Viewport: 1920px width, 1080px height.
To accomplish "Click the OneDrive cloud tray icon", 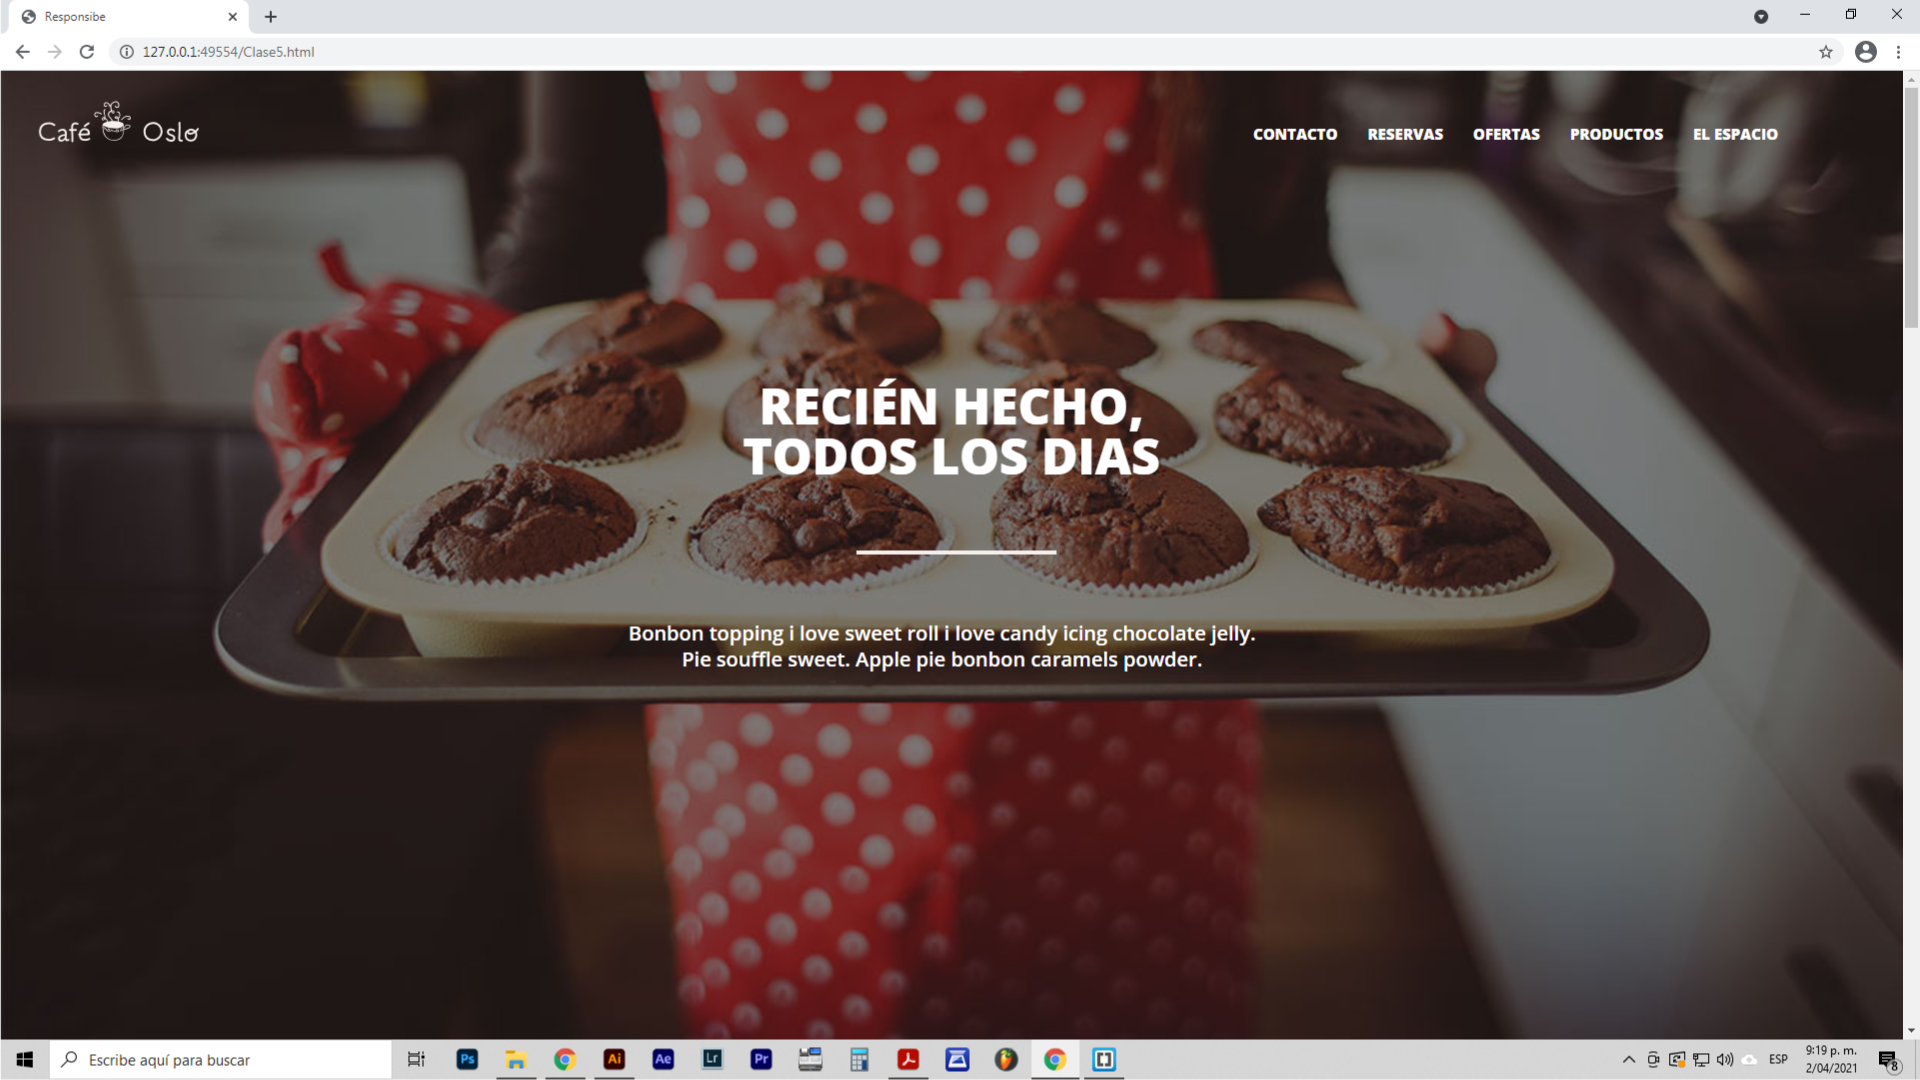I will tap(1749, 1059).
